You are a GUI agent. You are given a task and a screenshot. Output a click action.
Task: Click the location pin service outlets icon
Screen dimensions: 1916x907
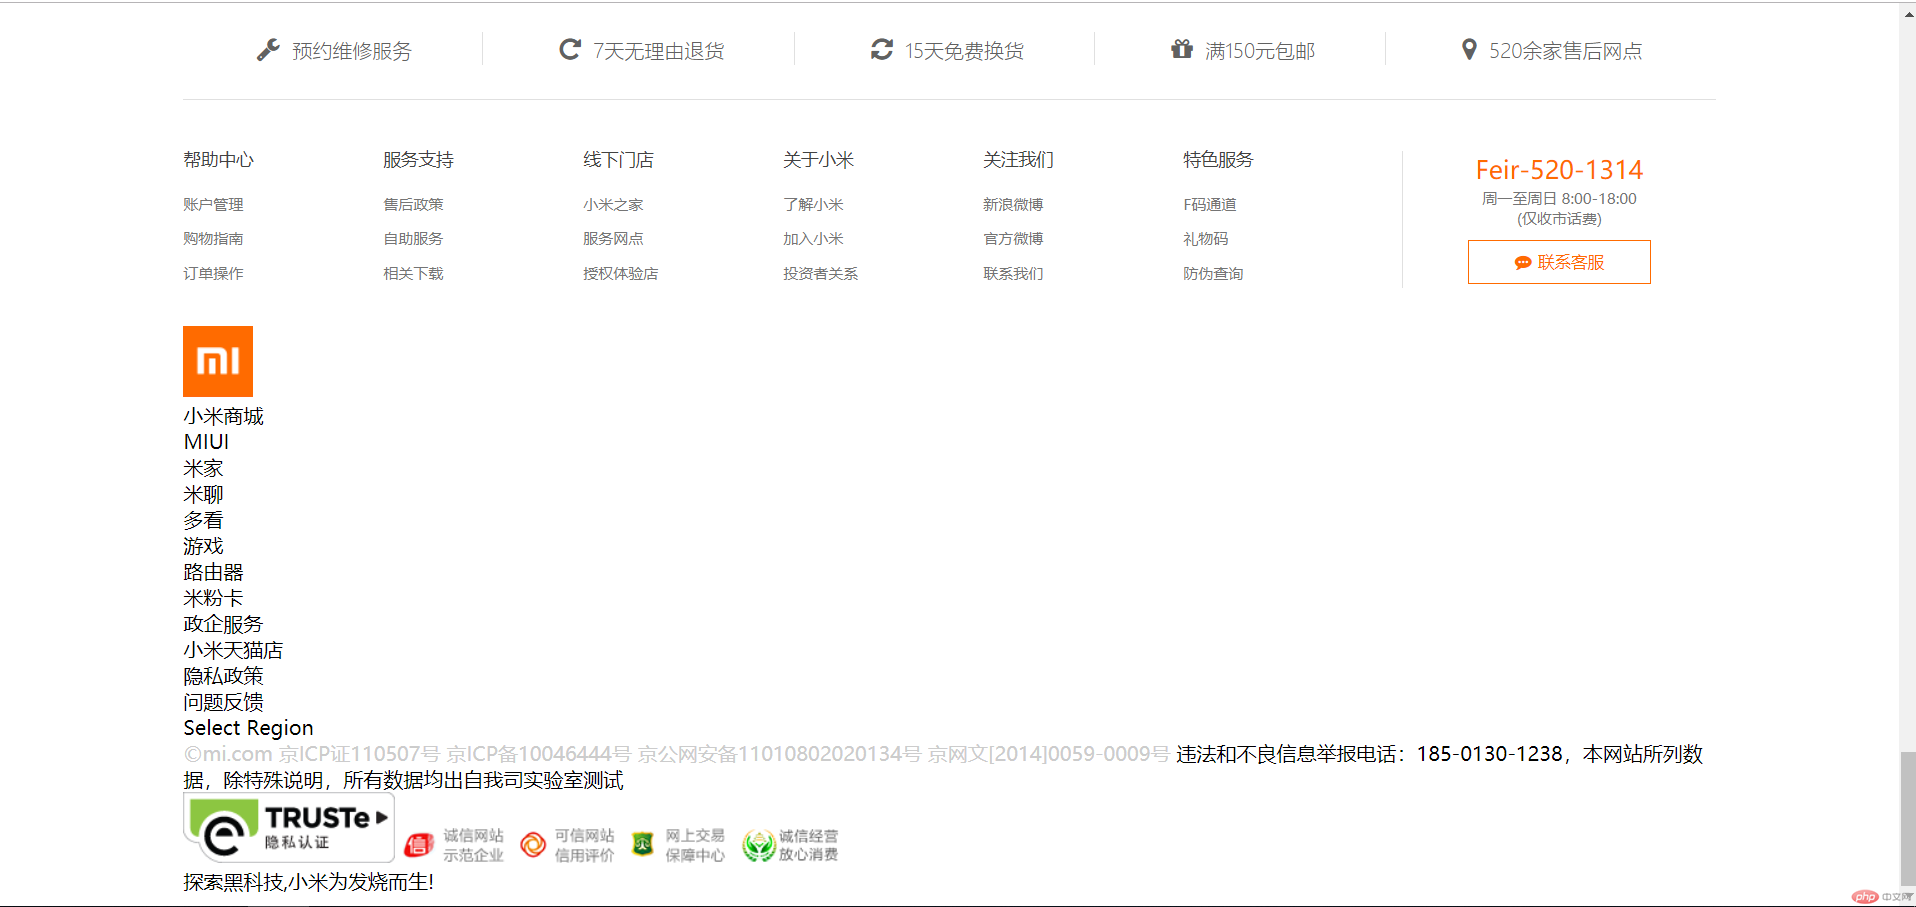coord(1469,49)
